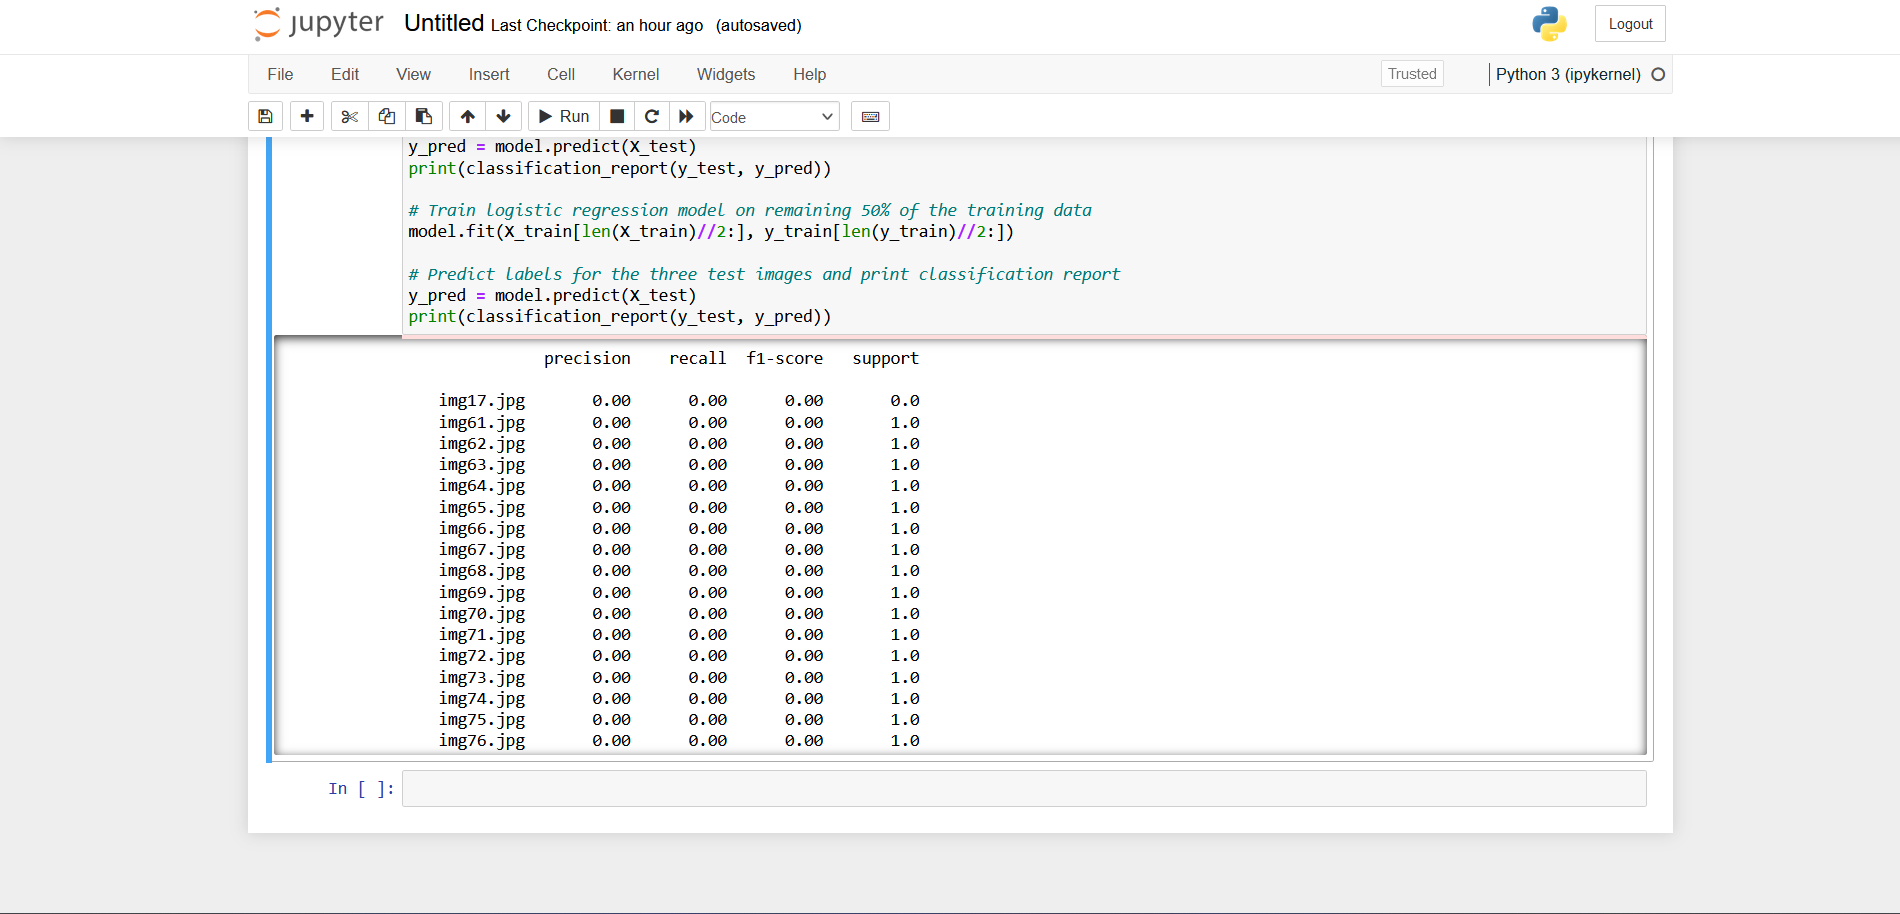Paste cells below using the paste icon
Screen dimensions: 1900x914
pyautogui.click(x=424, y=117)
